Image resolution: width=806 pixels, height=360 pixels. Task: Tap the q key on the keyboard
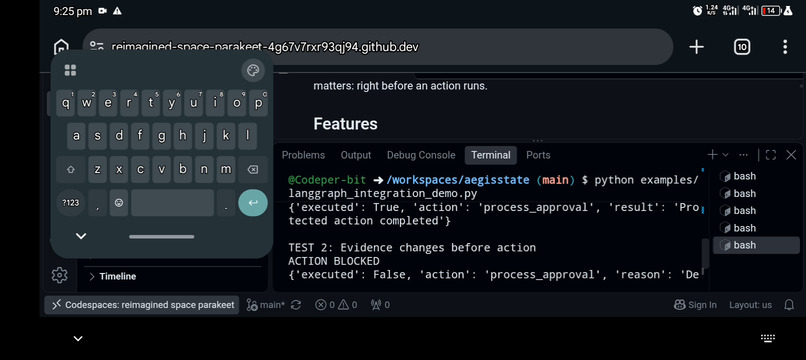(66, 103)
